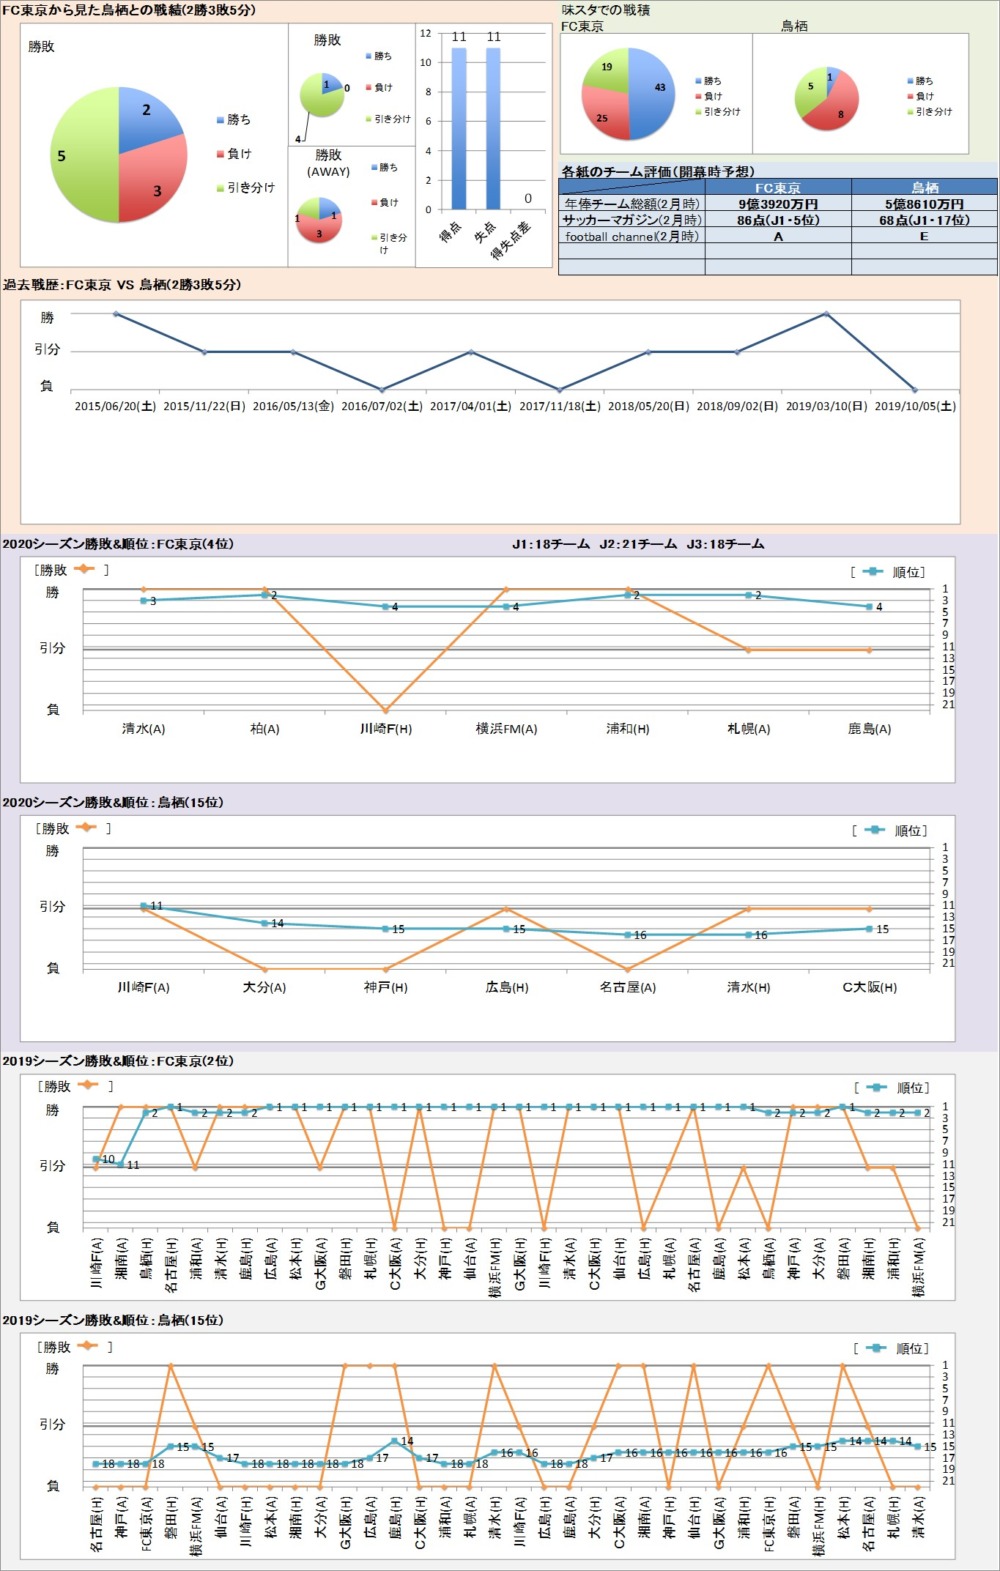1000x1571 pixels.
Task: Select the 年俸チーム総額(2月時) row label
Action: point(632,203)
